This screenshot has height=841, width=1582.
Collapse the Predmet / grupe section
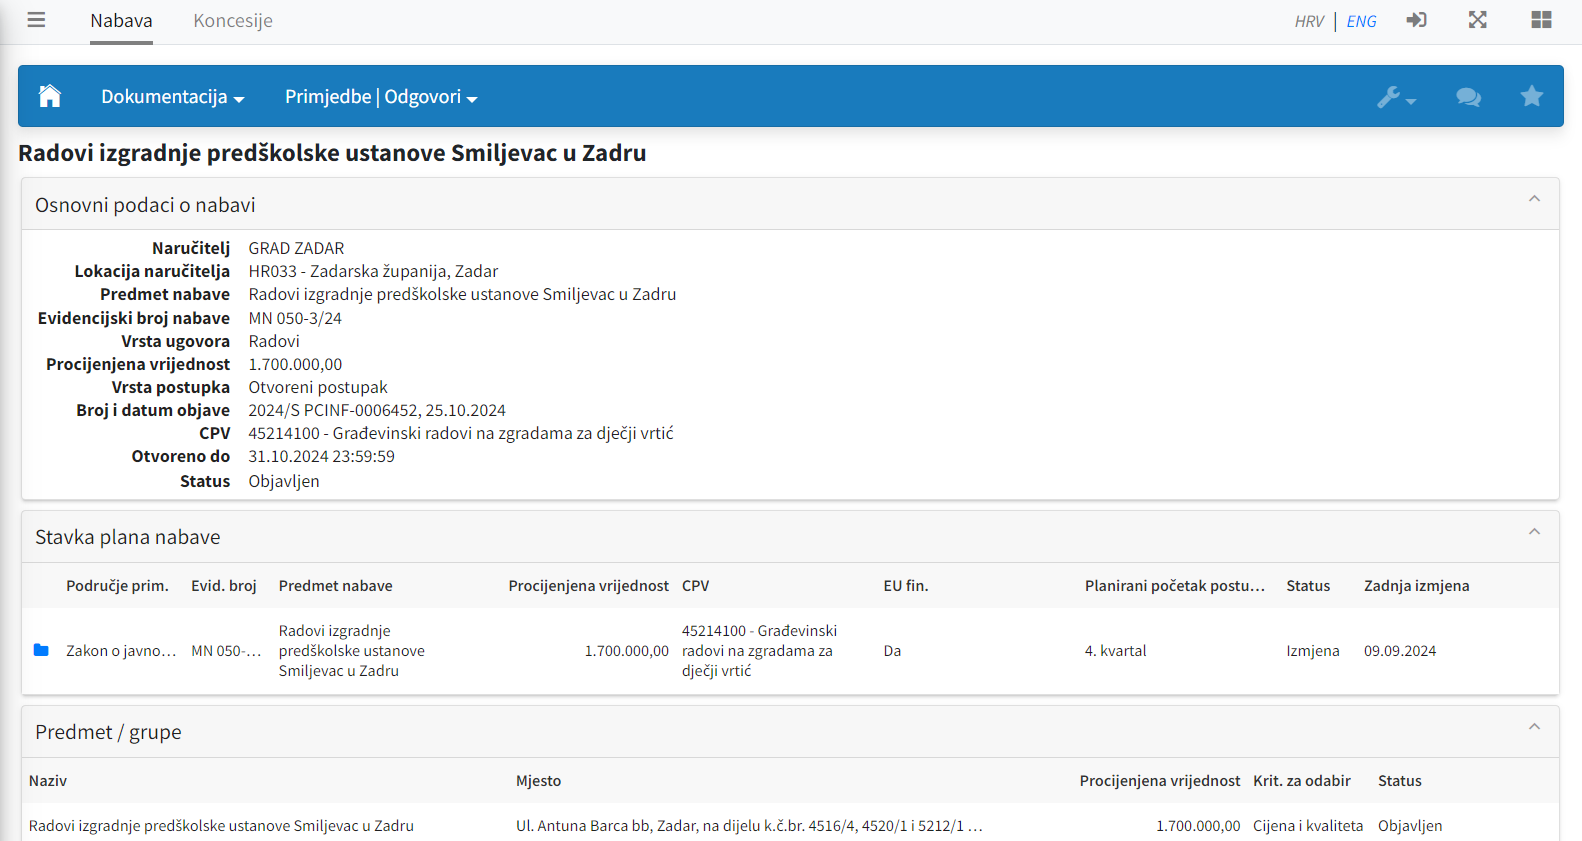tap(1534, 727)
